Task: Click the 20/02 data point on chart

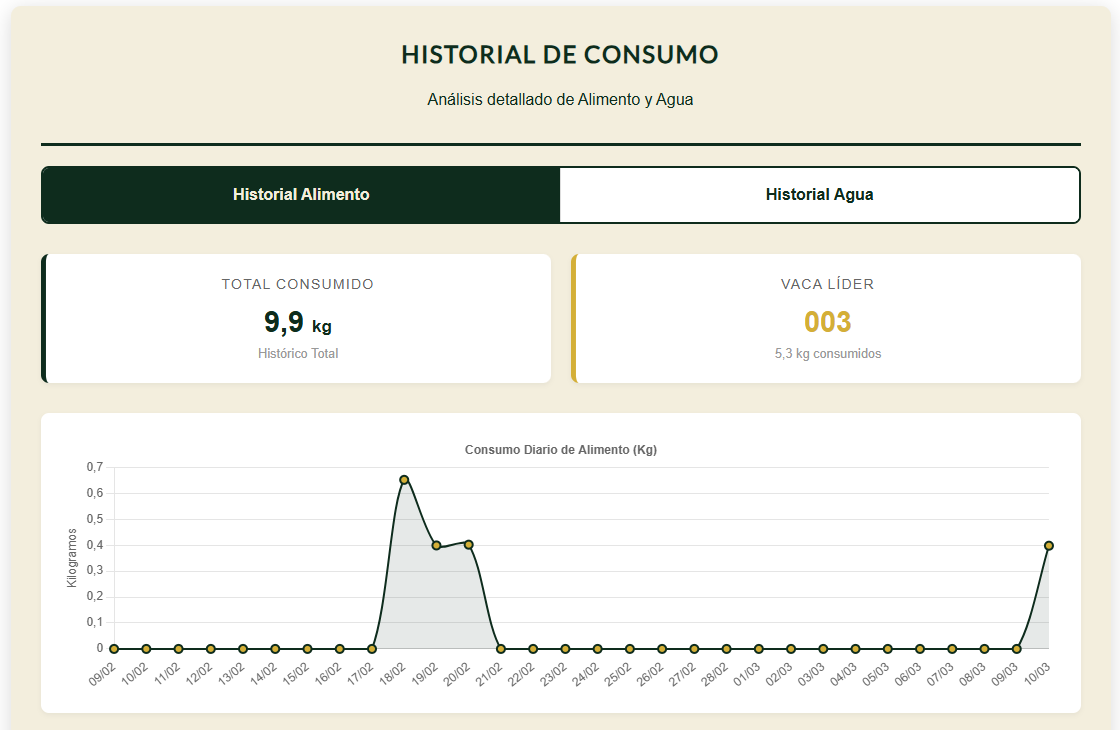Action: 468,544
